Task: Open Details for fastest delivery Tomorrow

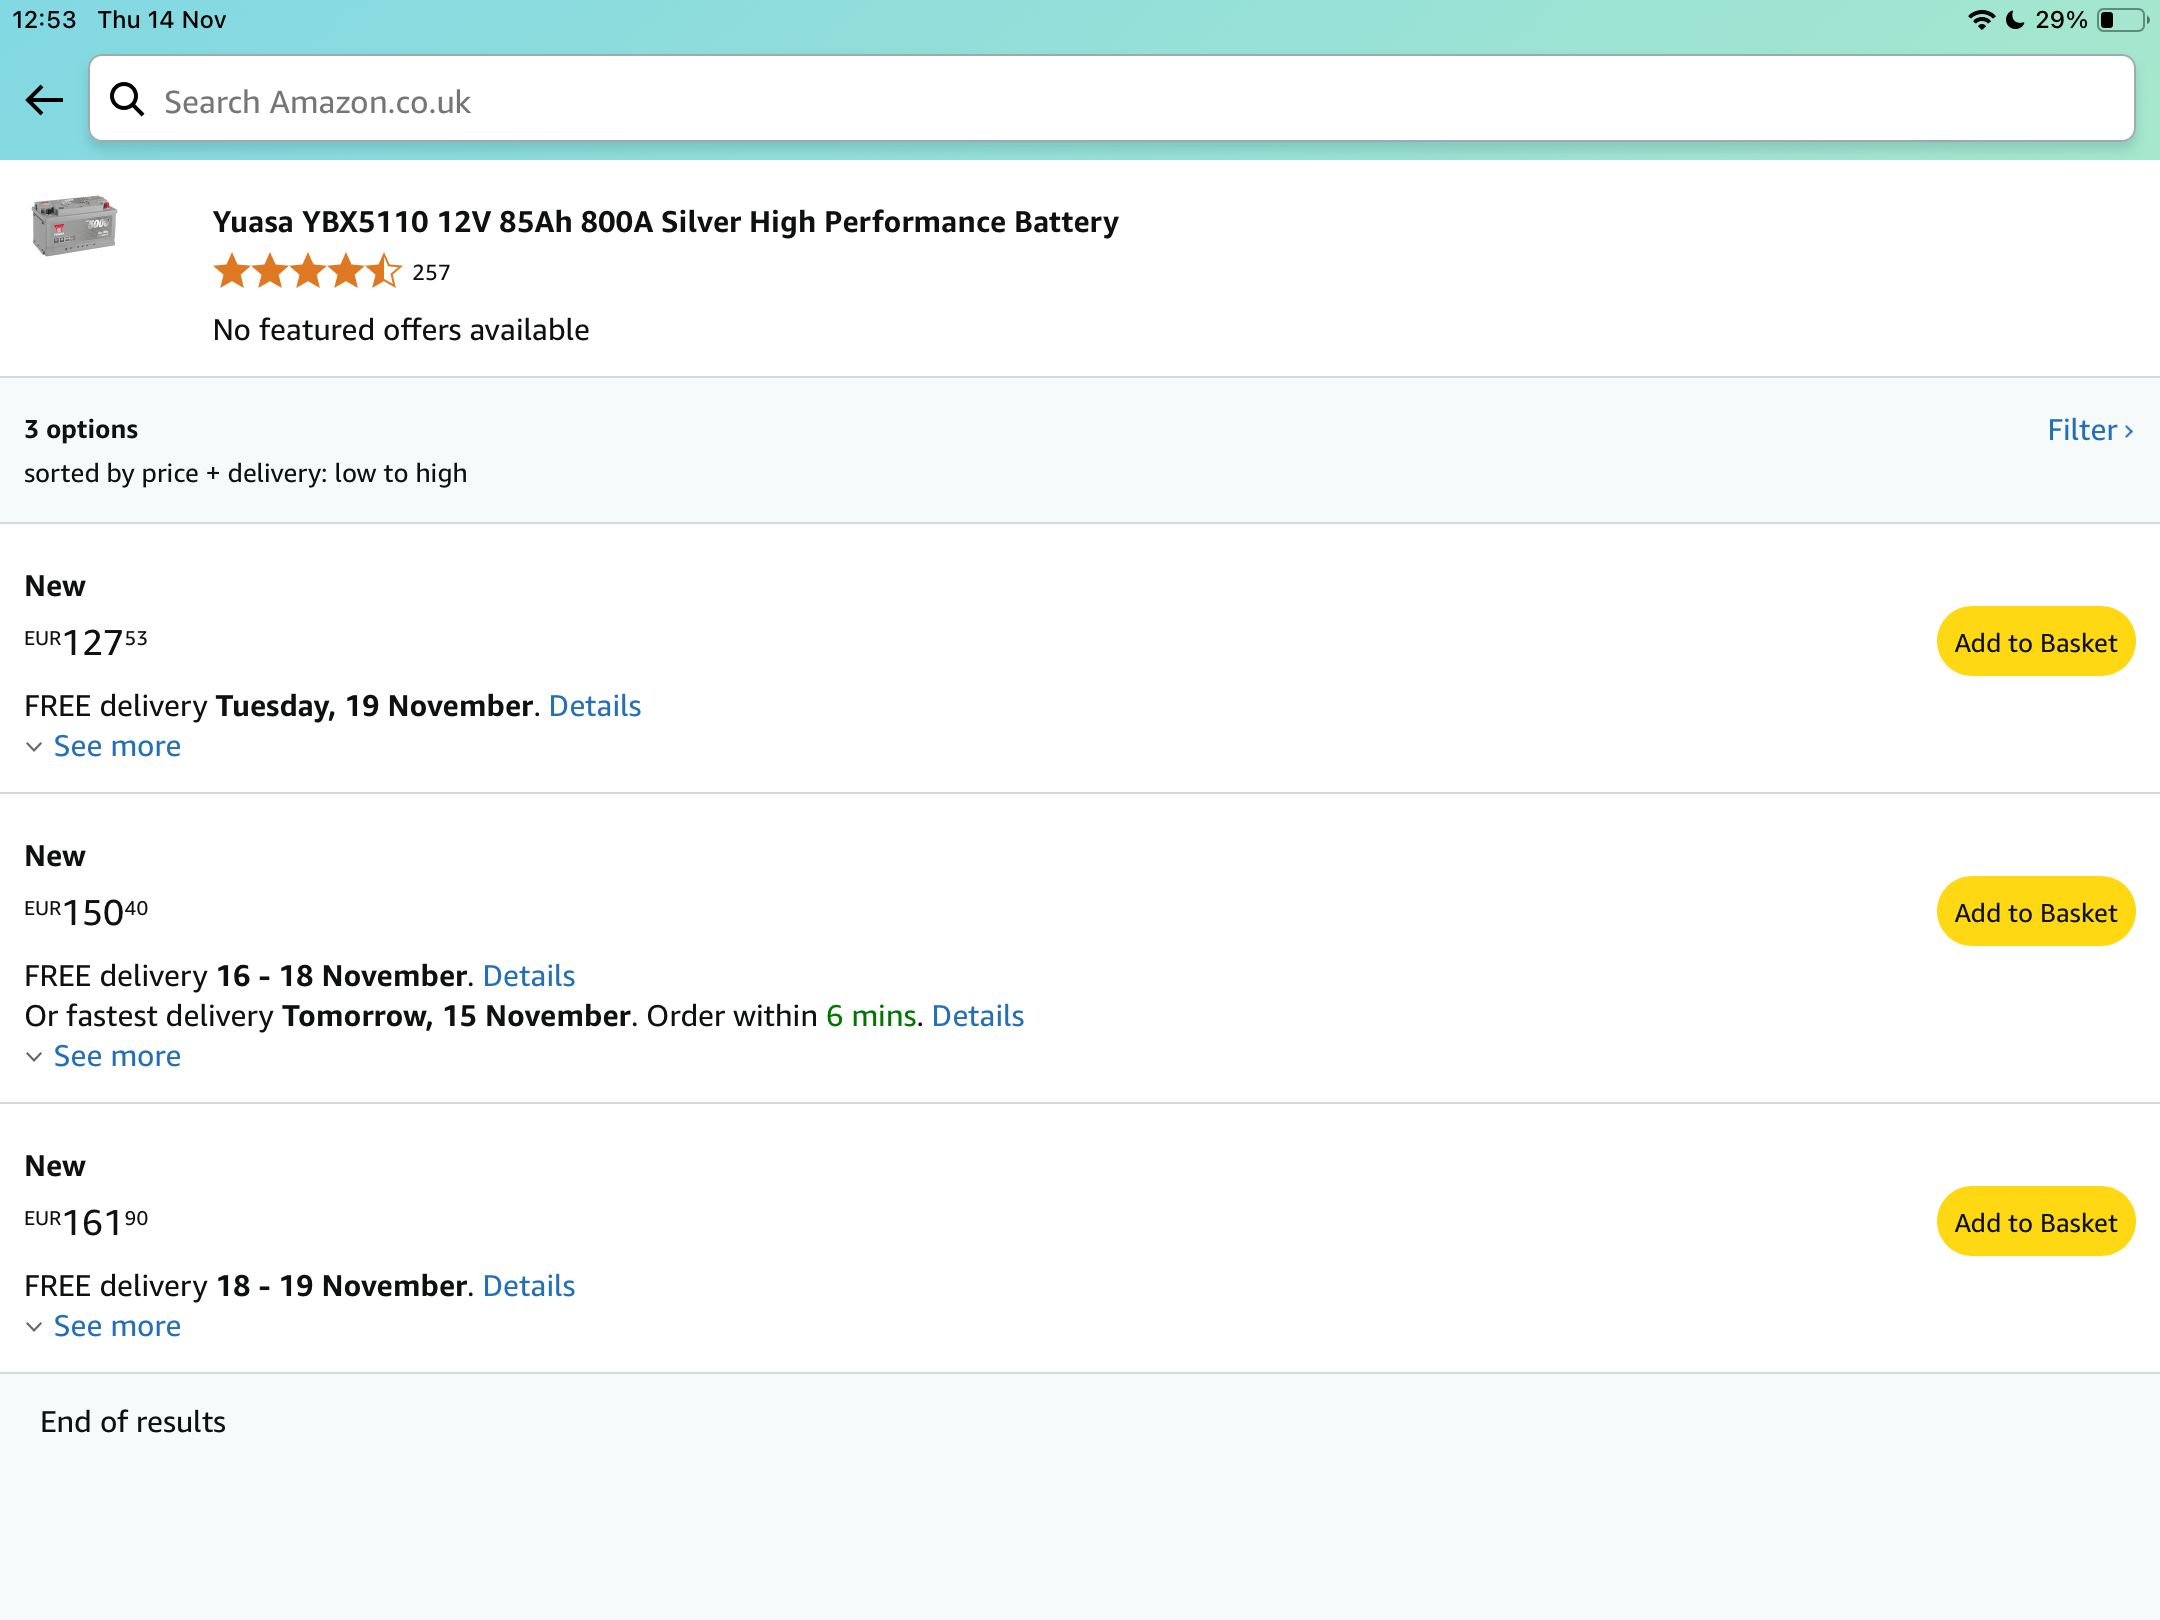Action: [978, 1016]
